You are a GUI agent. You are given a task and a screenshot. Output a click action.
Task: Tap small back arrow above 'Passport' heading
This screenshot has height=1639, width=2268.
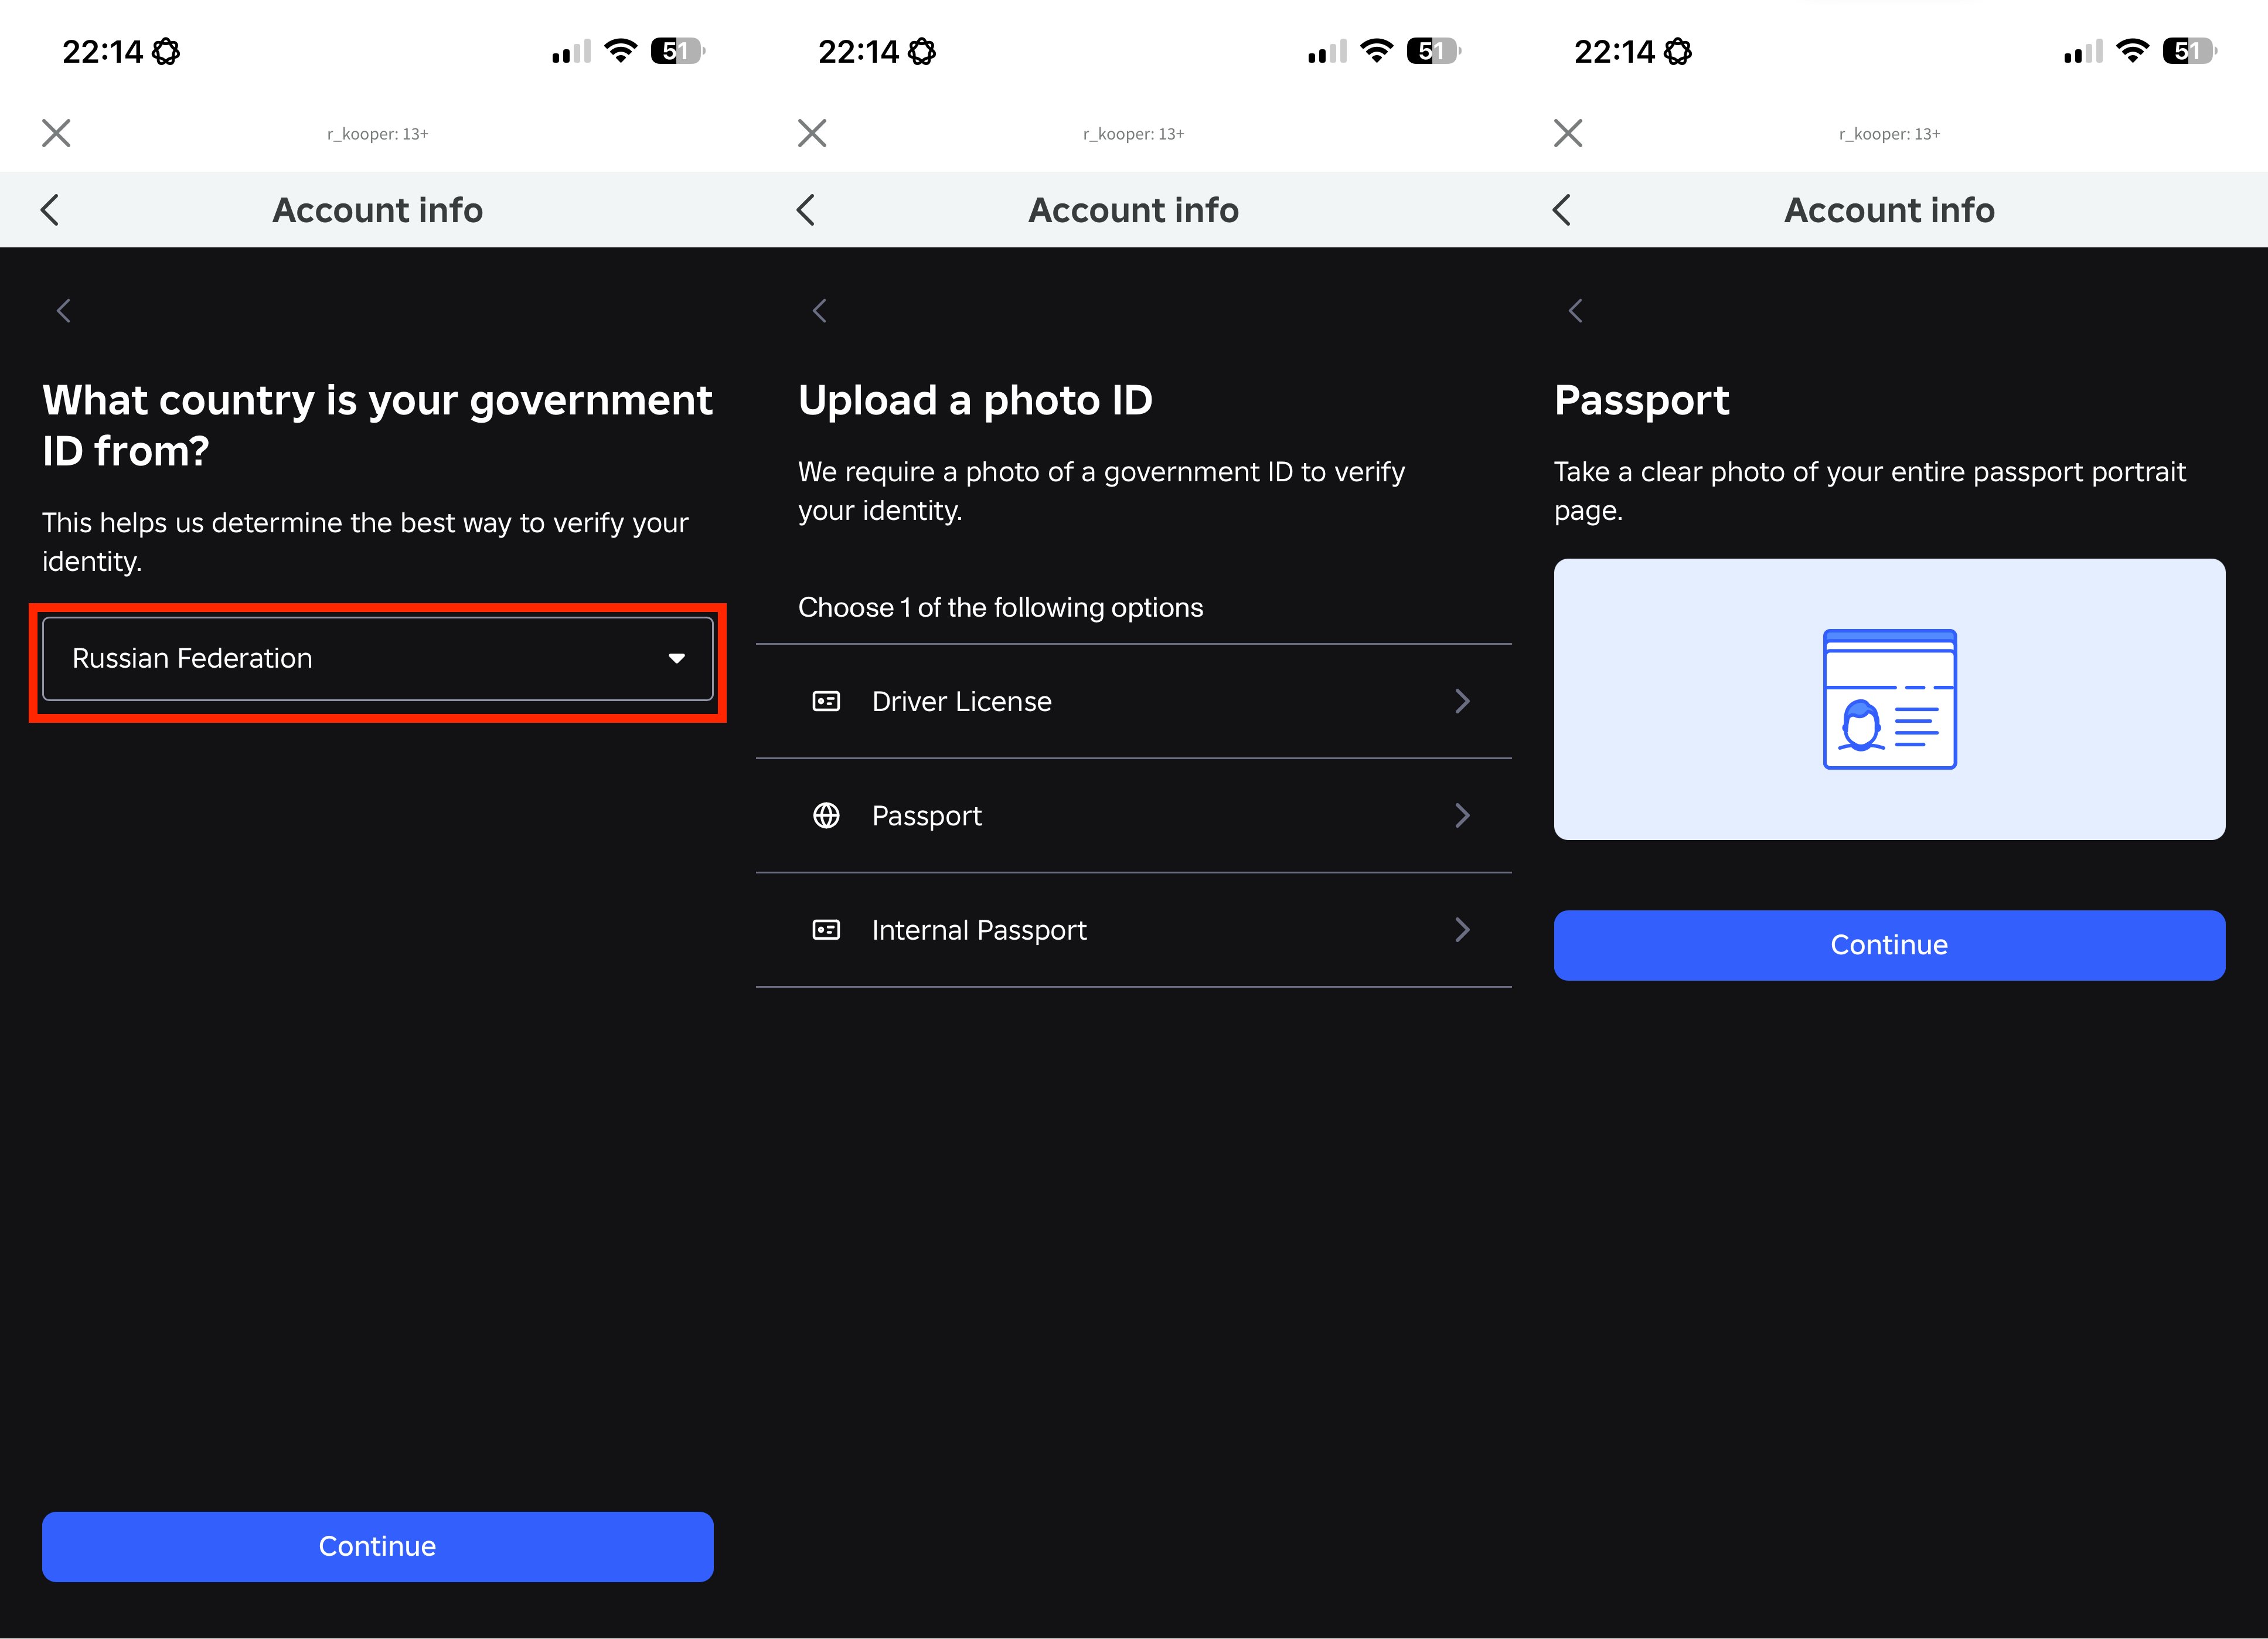1575,311
